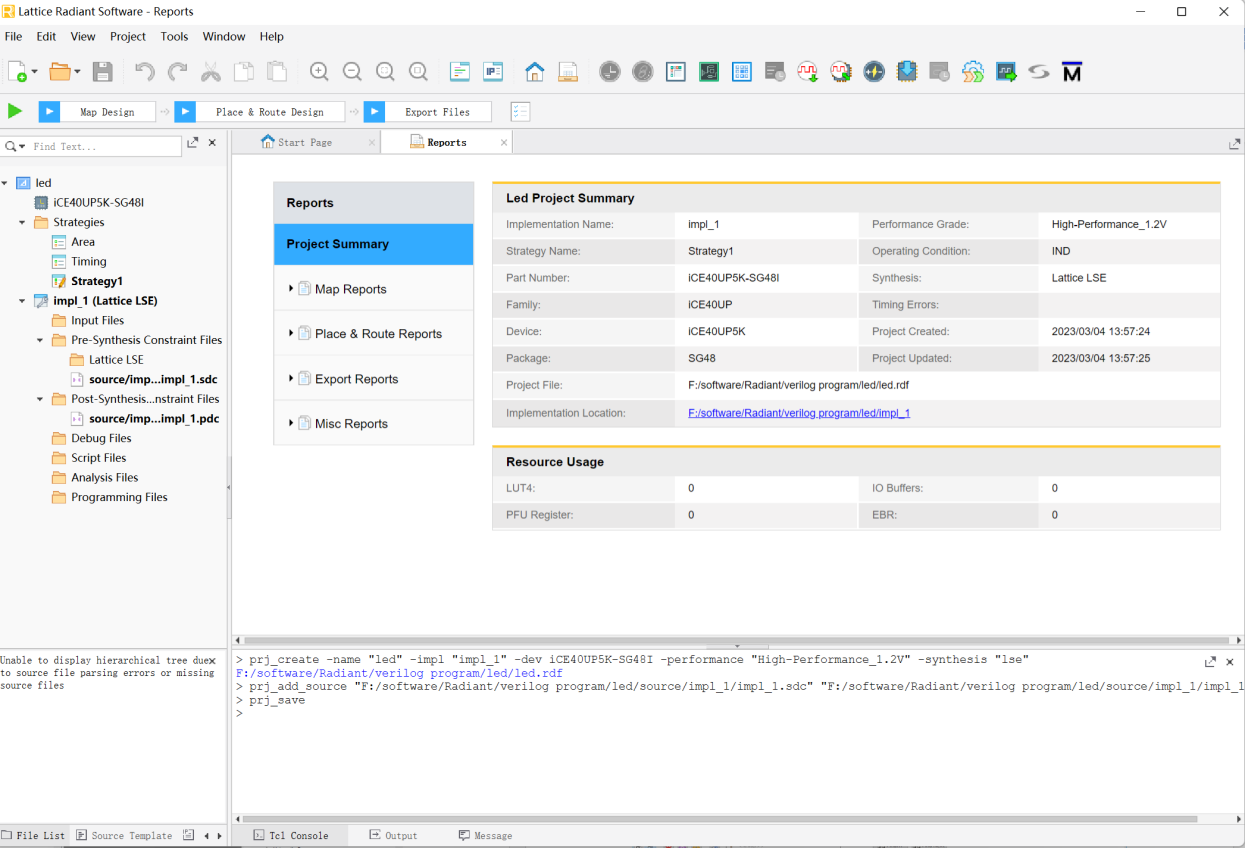Click the Export Files button

[x=427, y=112]
